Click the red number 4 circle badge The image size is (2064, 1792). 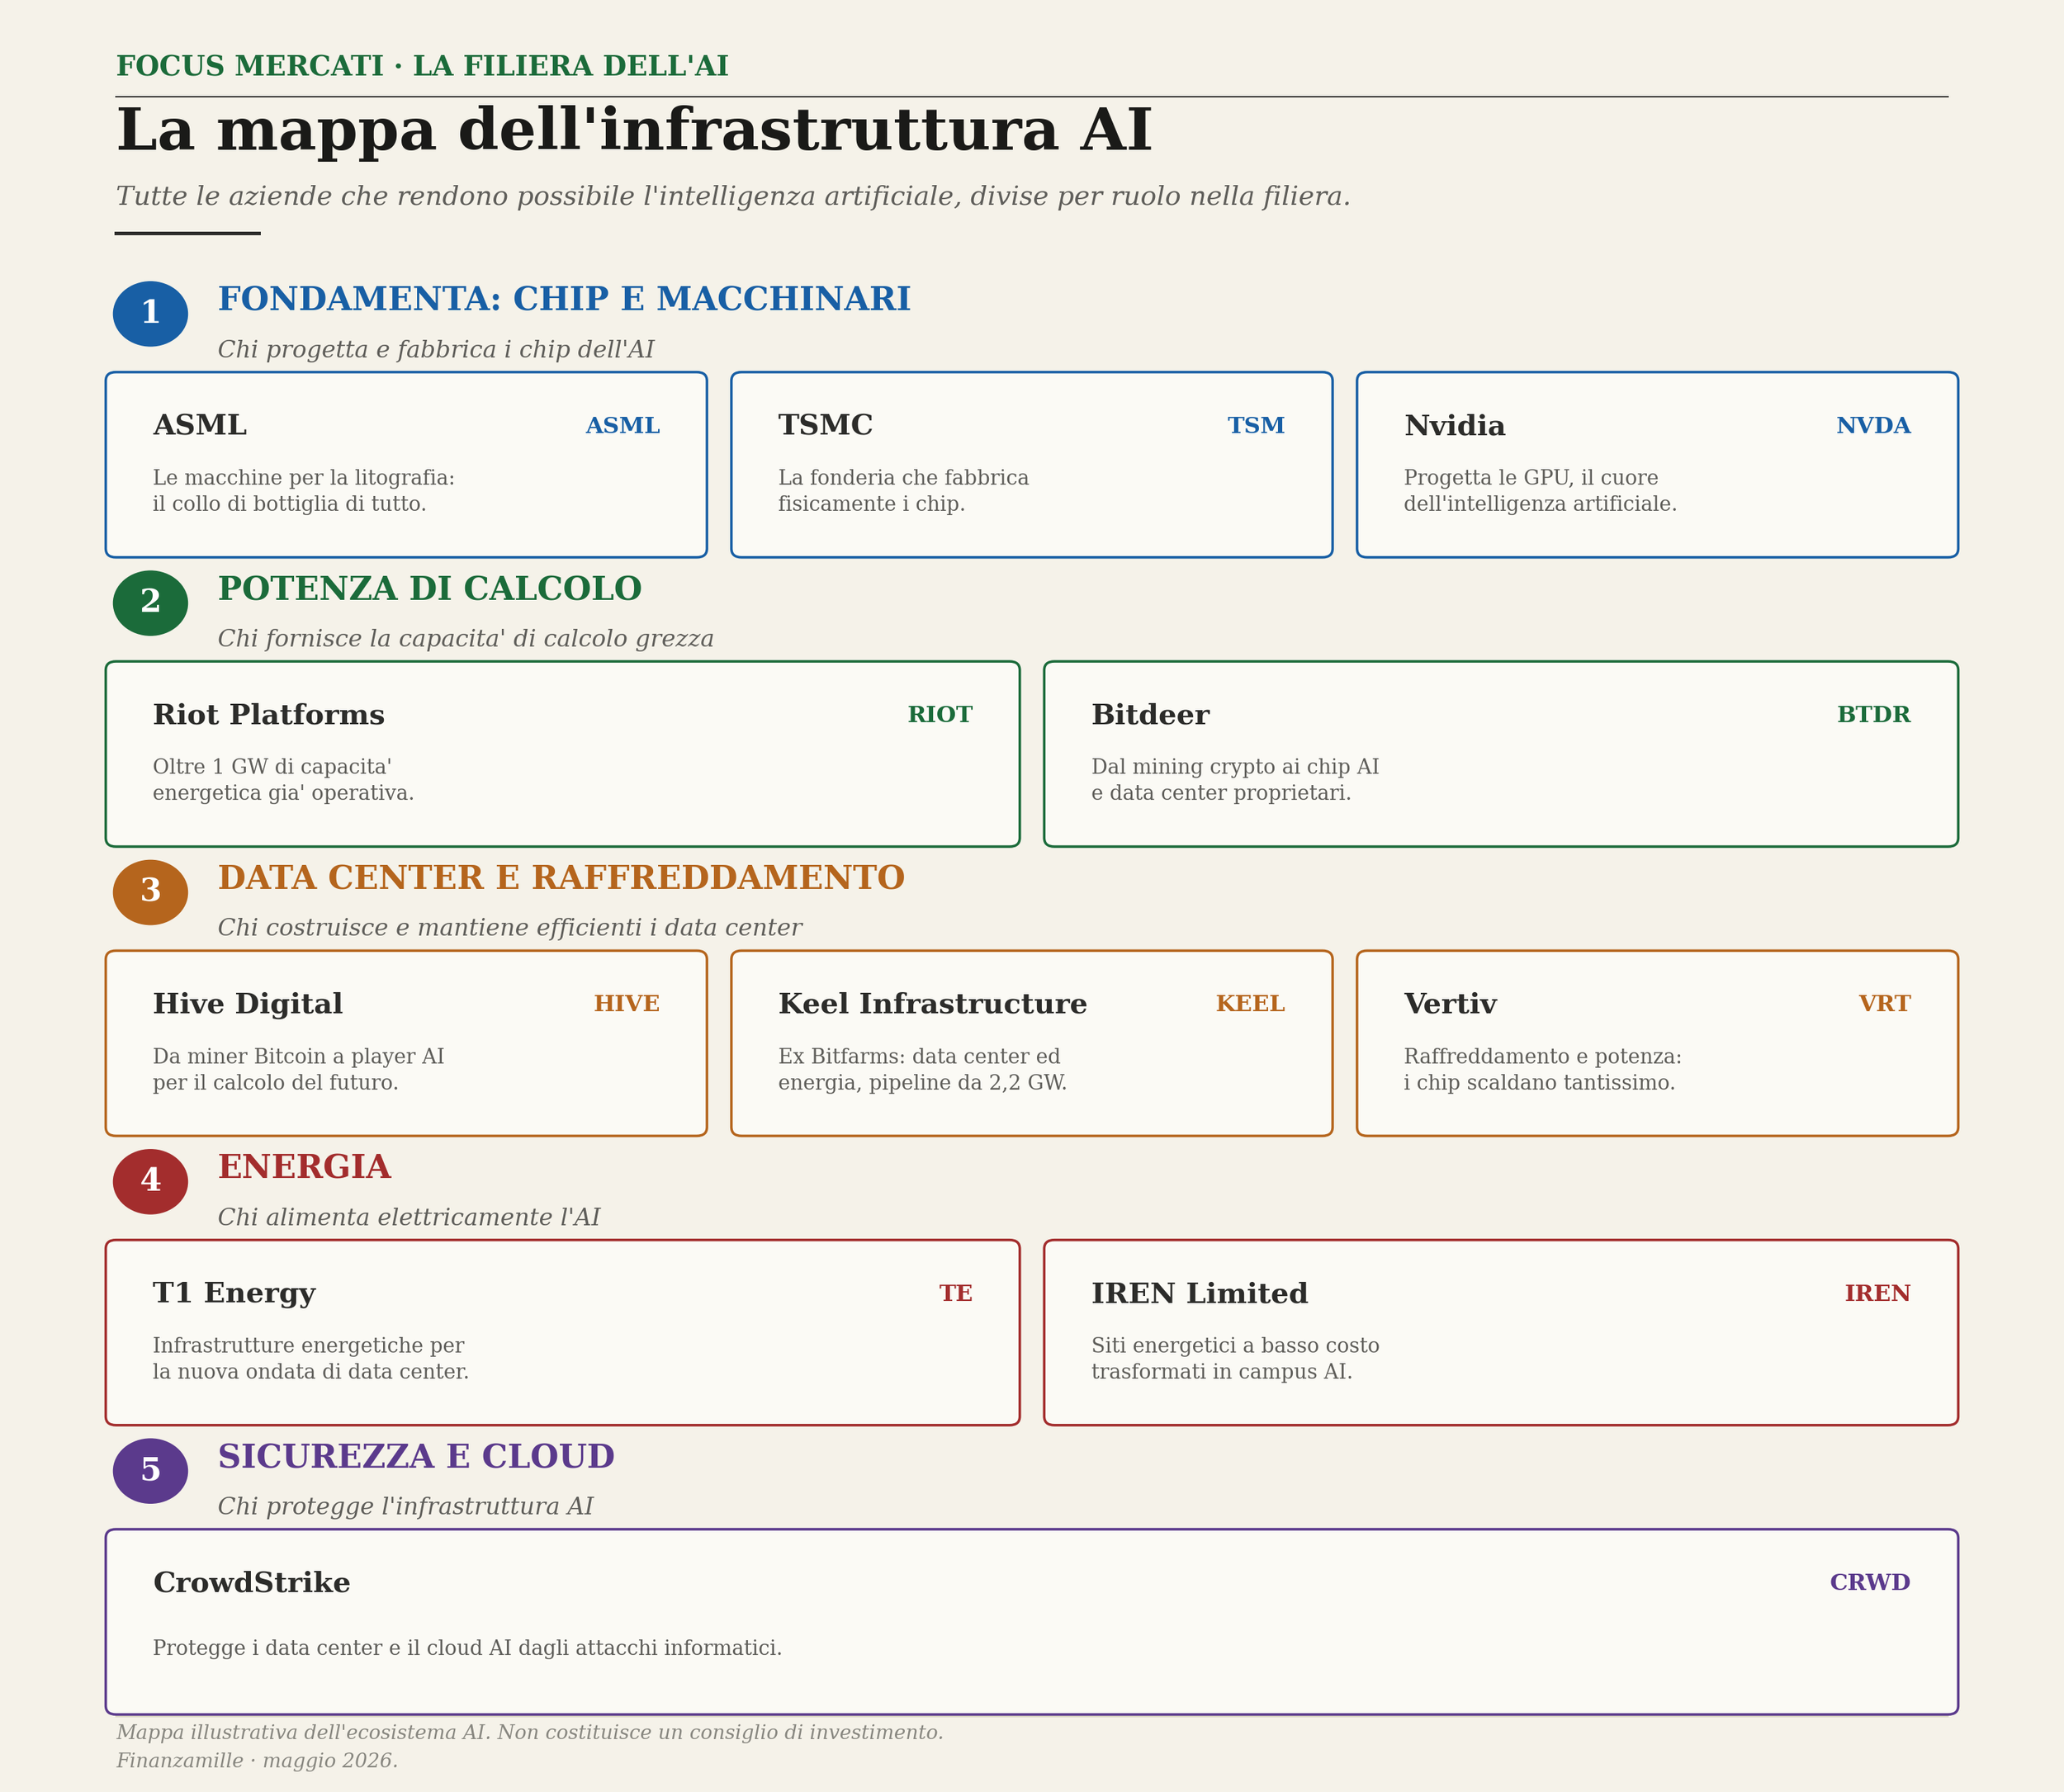pyautogui.click(x=150, y=1181)
